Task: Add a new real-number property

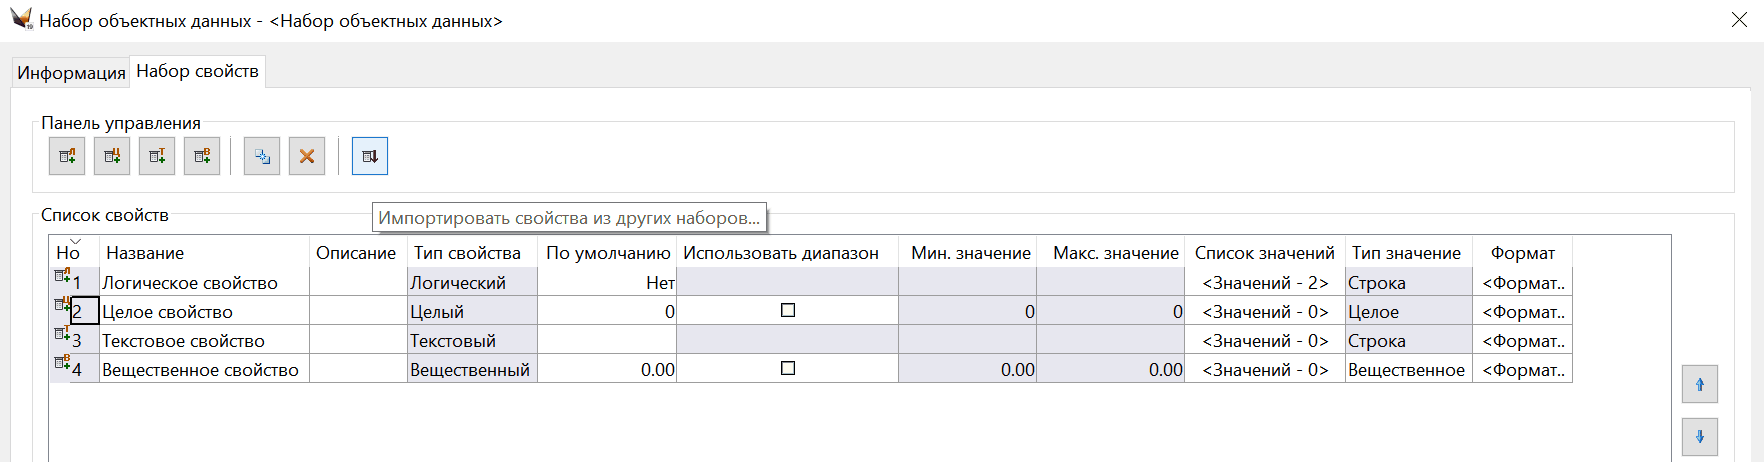Action: pyautogui.click(x=202, y=156)
